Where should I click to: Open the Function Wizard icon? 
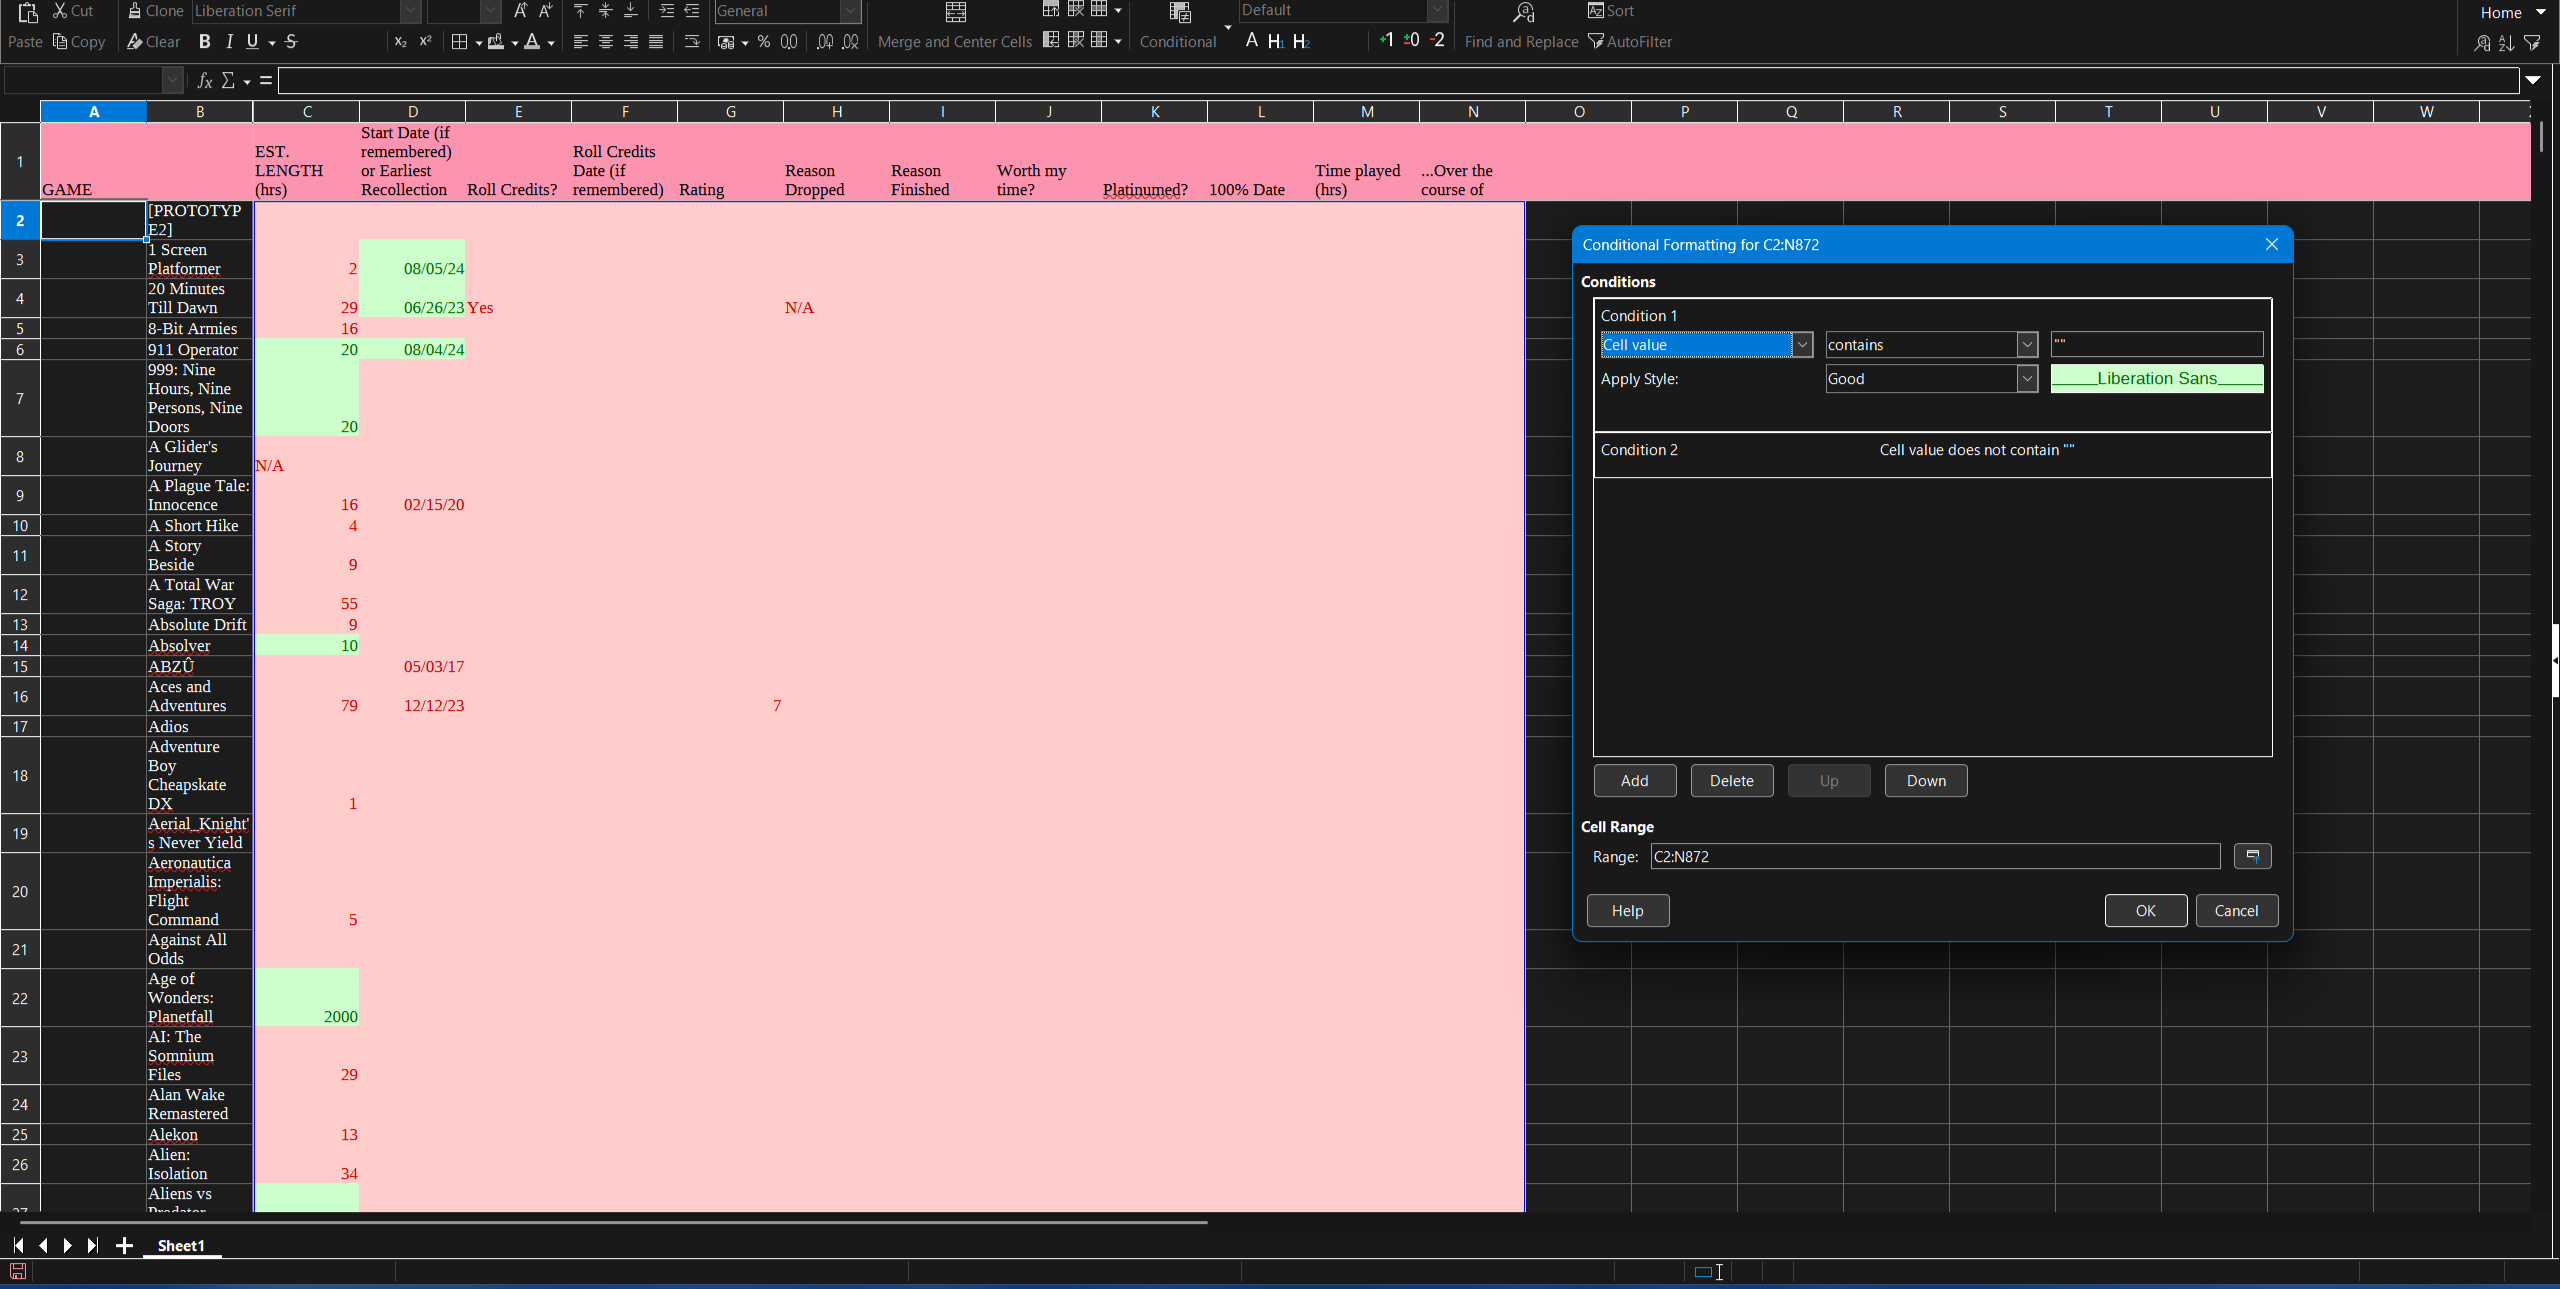click(x=205, y=81)
